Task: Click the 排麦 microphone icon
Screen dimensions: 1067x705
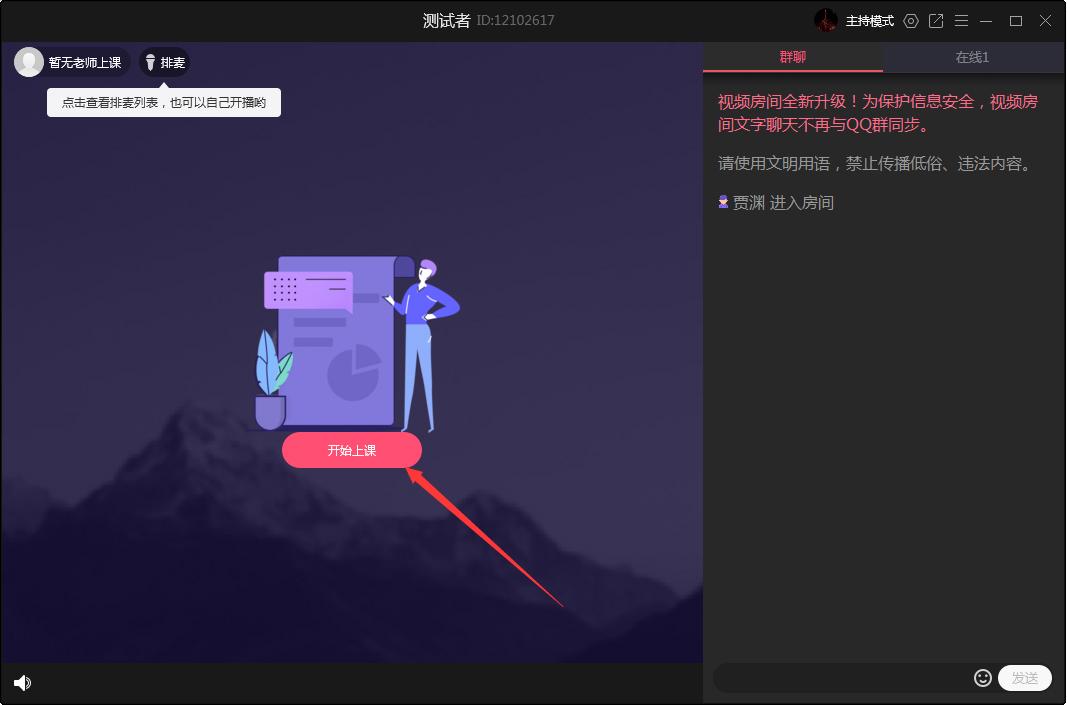Action: (x=150, y=62)
